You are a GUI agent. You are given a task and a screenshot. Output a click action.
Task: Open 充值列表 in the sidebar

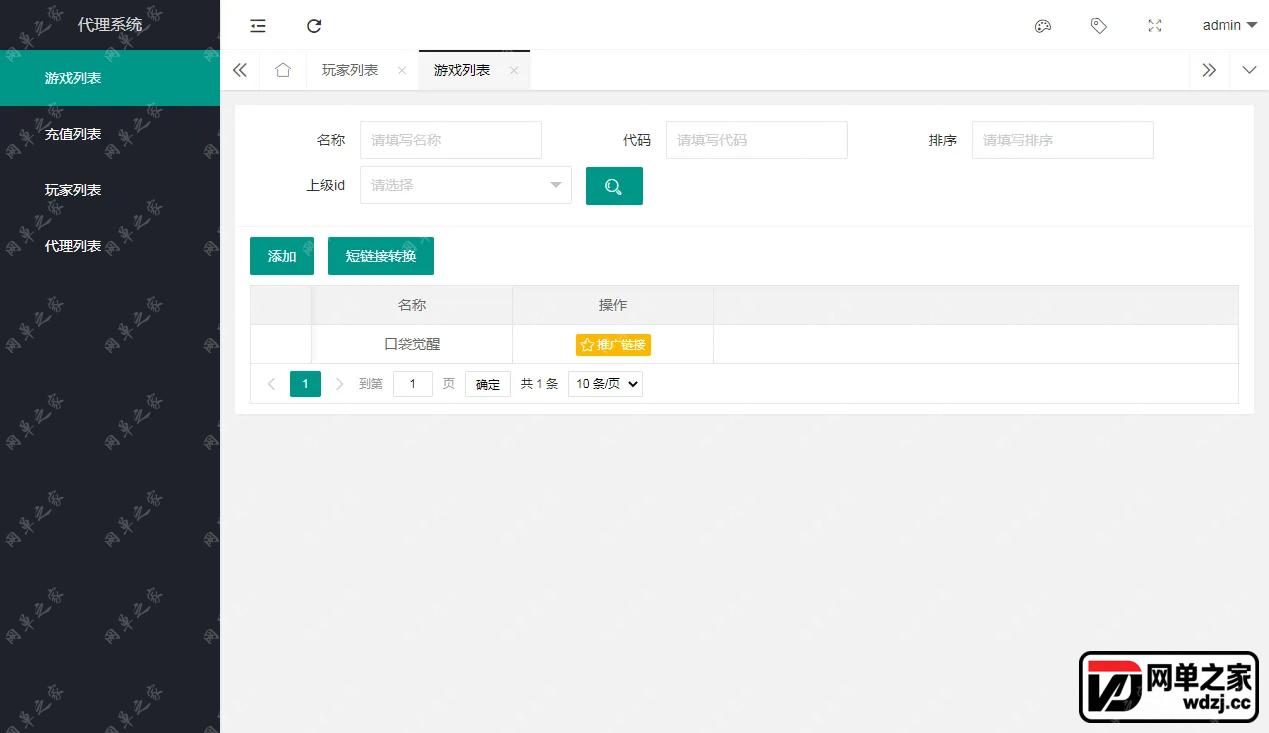(x=110, y=134)
